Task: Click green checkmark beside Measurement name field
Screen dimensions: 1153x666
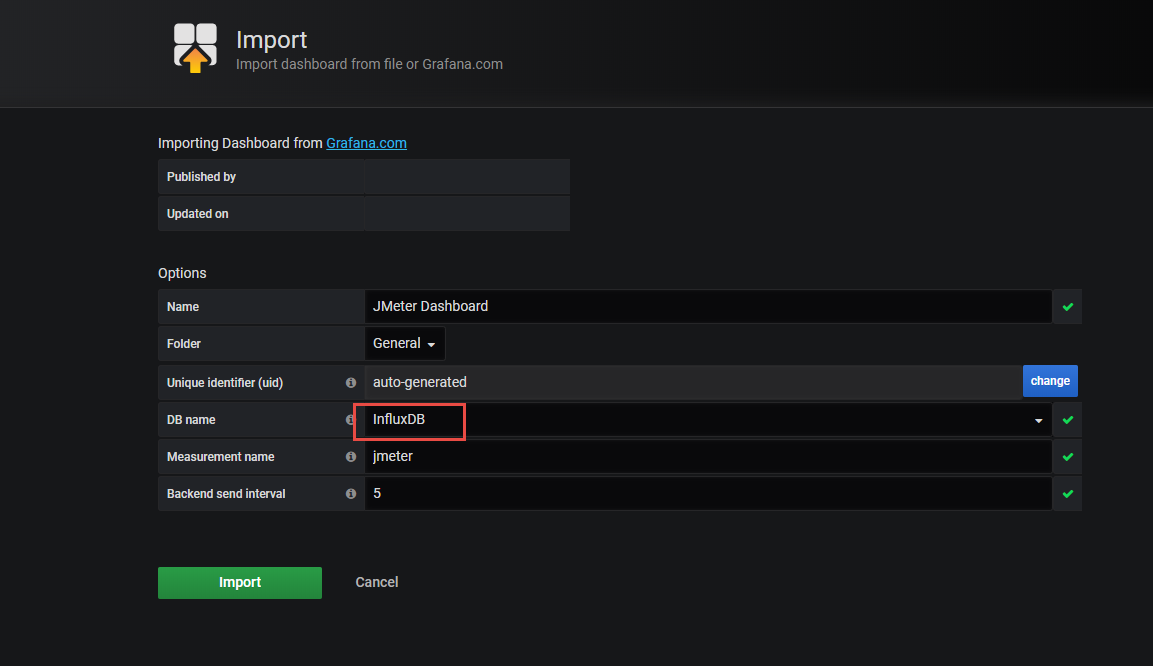Action: click(1067, 457)
